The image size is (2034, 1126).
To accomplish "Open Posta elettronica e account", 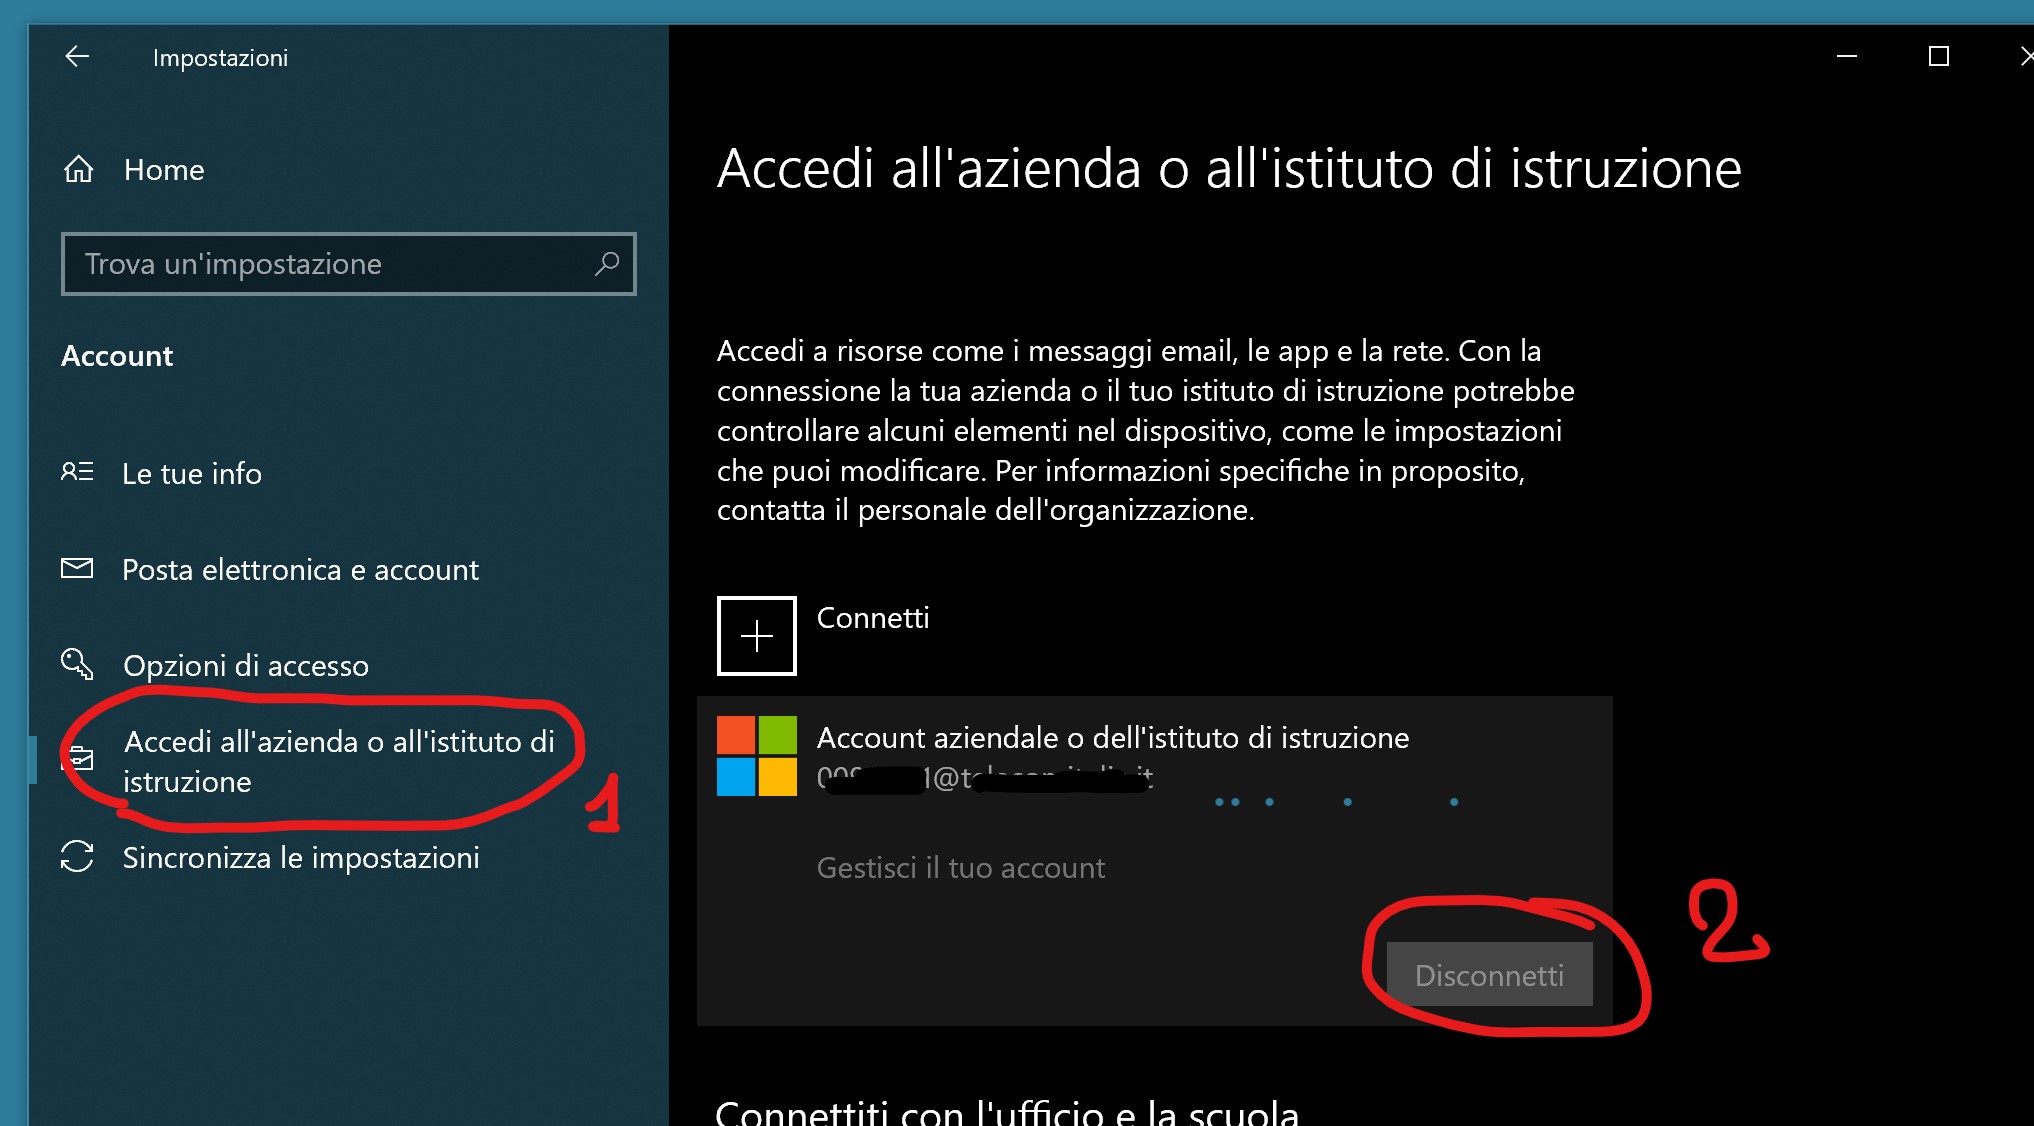I will (x=300, y=570).
